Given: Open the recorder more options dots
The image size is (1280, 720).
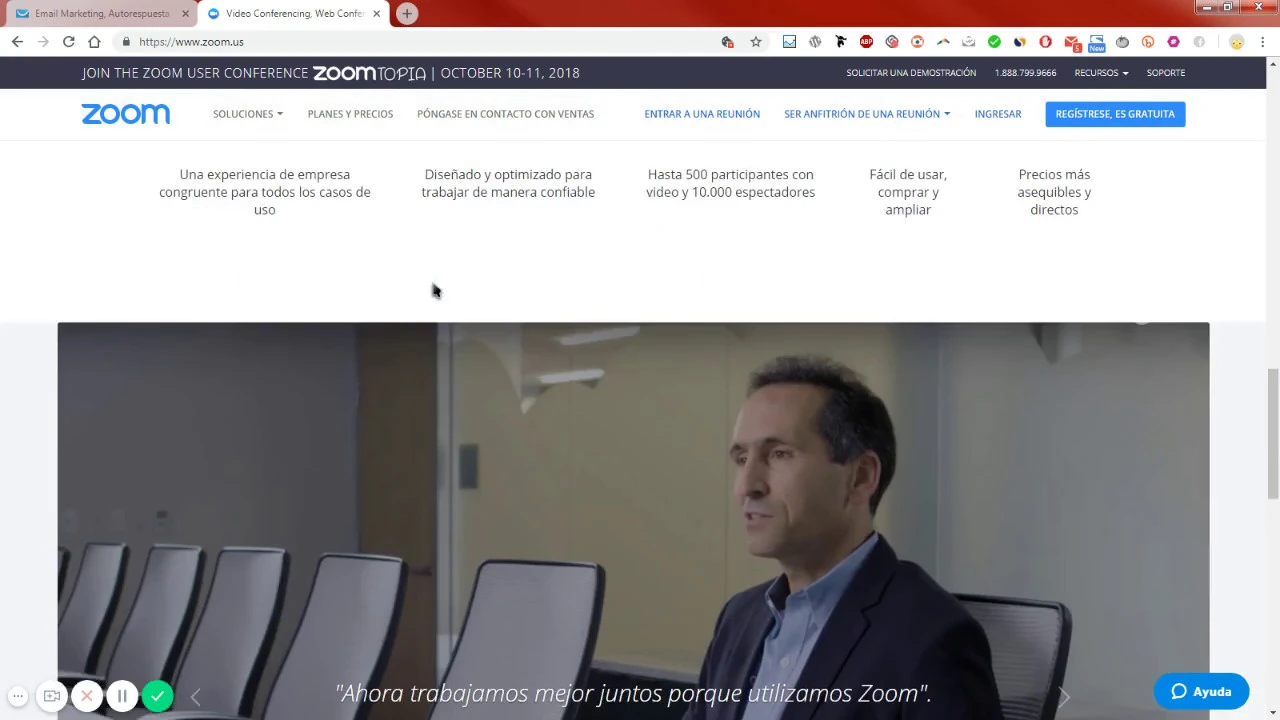Looking at the screenshot, I should [18, 696].
